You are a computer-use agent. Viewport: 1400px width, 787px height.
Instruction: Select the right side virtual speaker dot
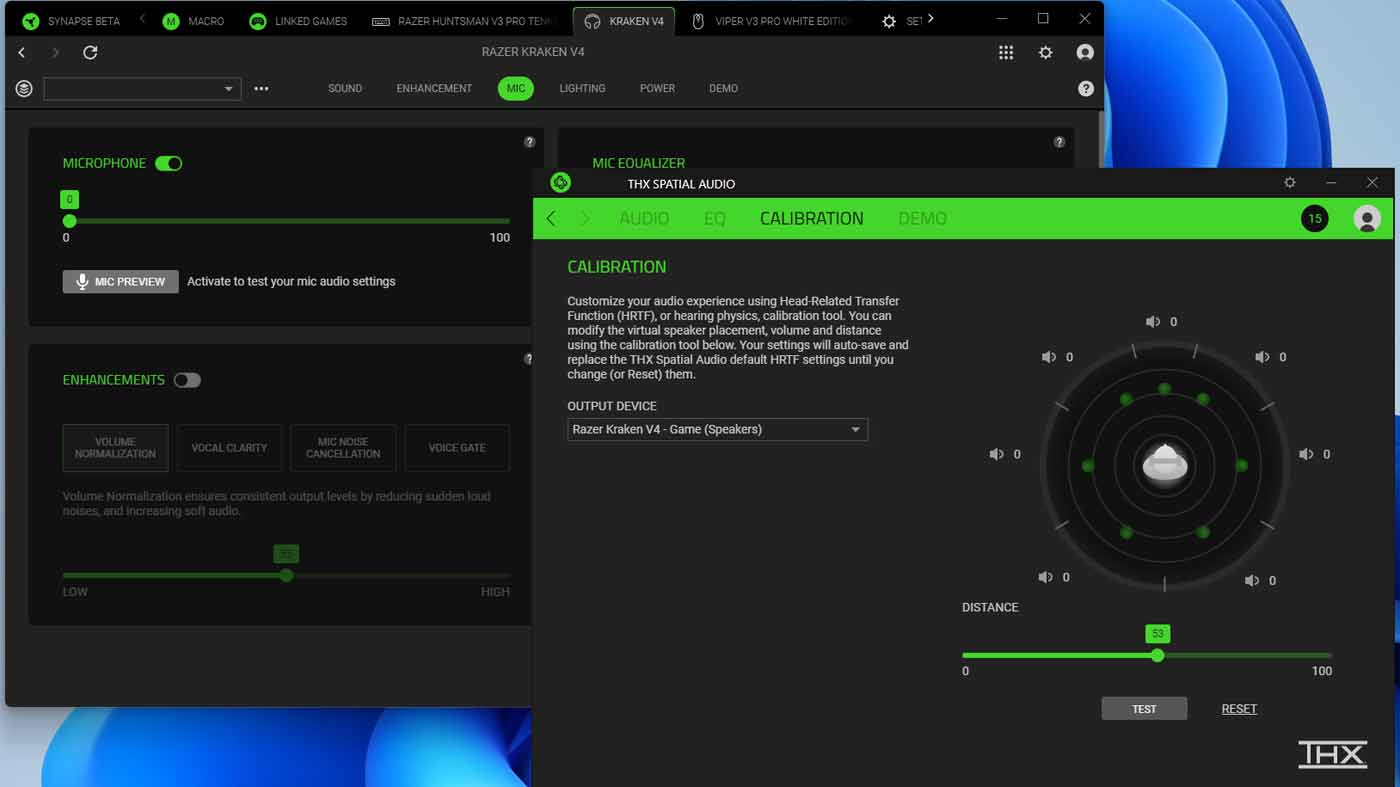point(1241,466)
